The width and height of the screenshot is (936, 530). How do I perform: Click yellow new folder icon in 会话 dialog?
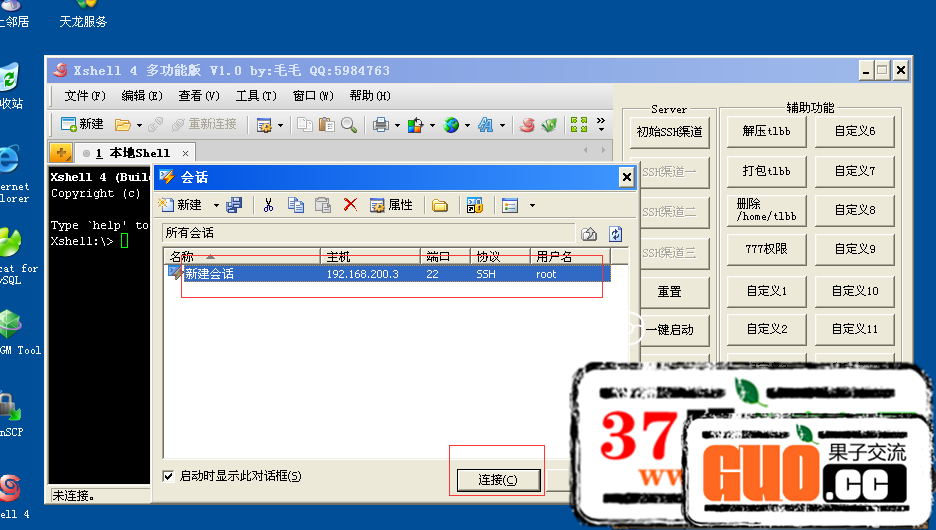pyautogui.click(x=440, y=206)
